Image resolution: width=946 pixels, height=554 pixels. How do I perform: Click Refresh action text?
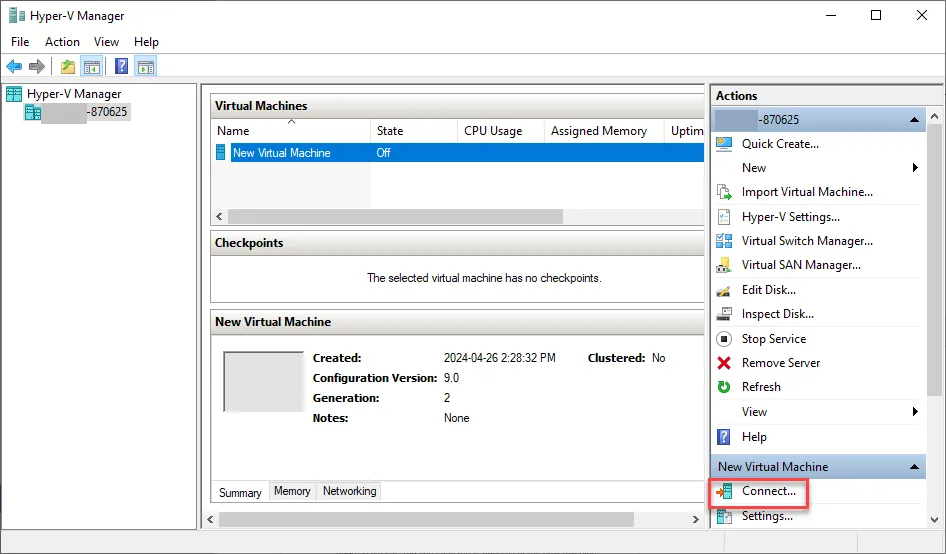(761, 387)
